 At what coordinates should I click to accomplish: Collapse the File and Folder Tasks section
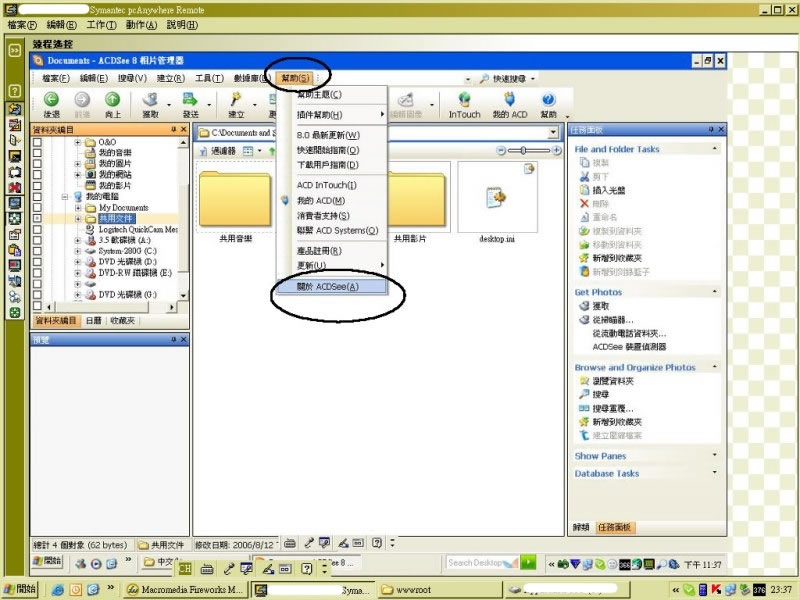coord(715,148)
